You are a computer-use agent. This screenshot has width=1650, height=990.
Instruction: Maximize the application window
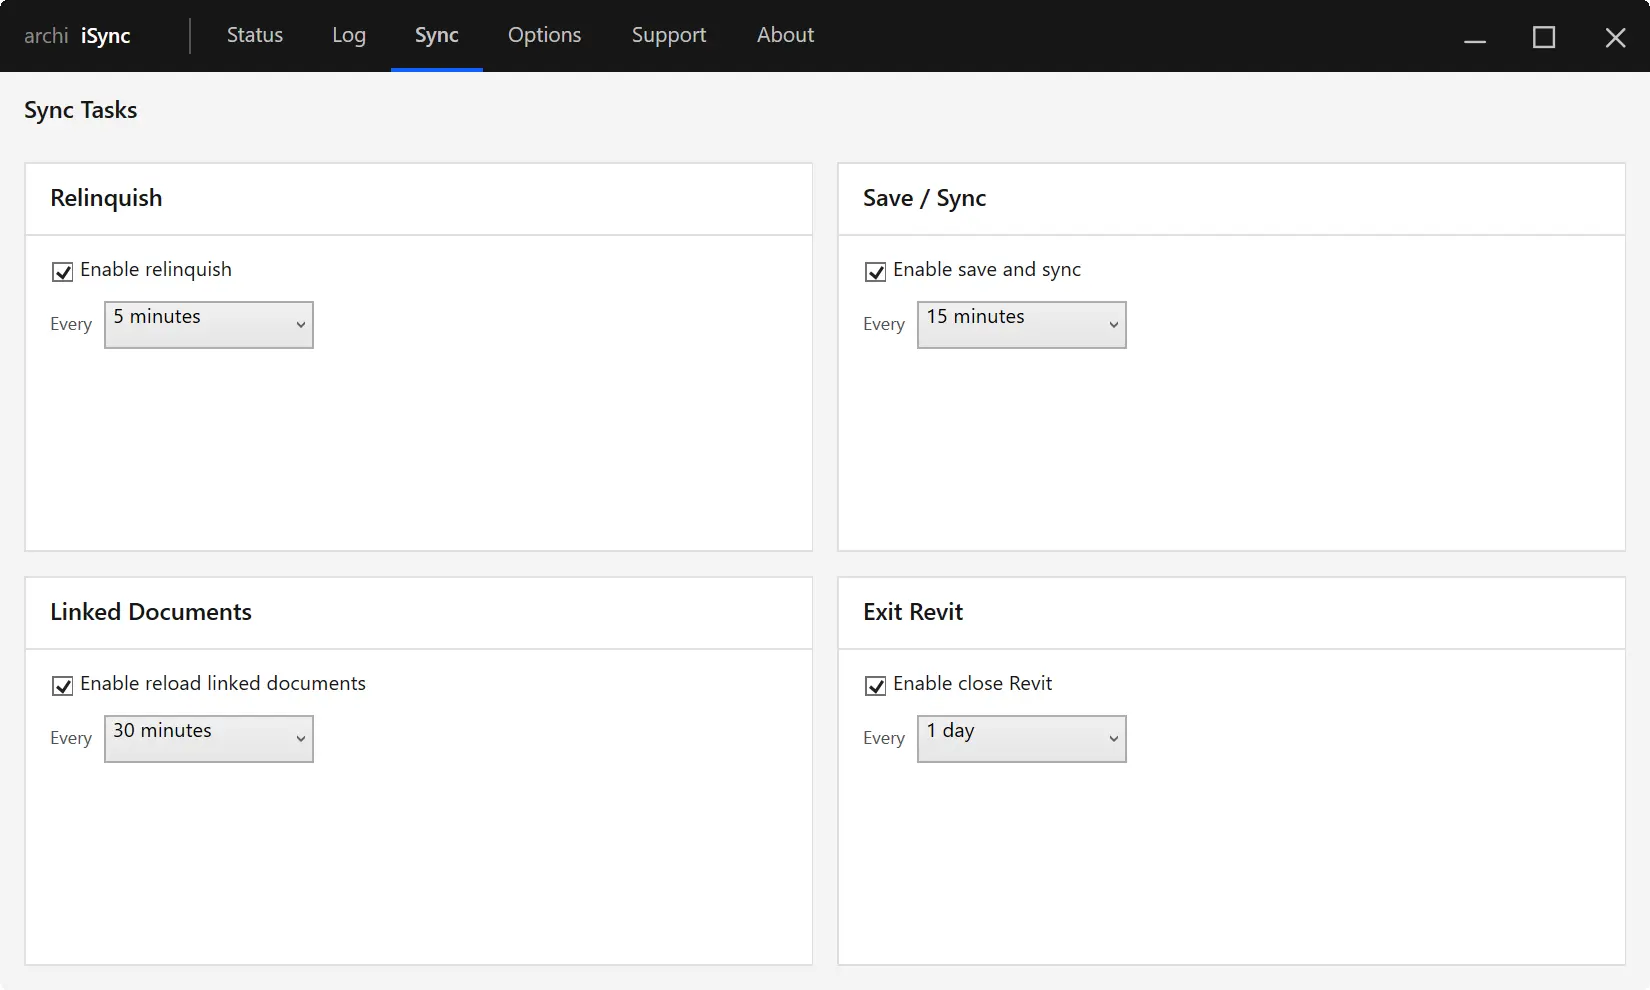1544,36
